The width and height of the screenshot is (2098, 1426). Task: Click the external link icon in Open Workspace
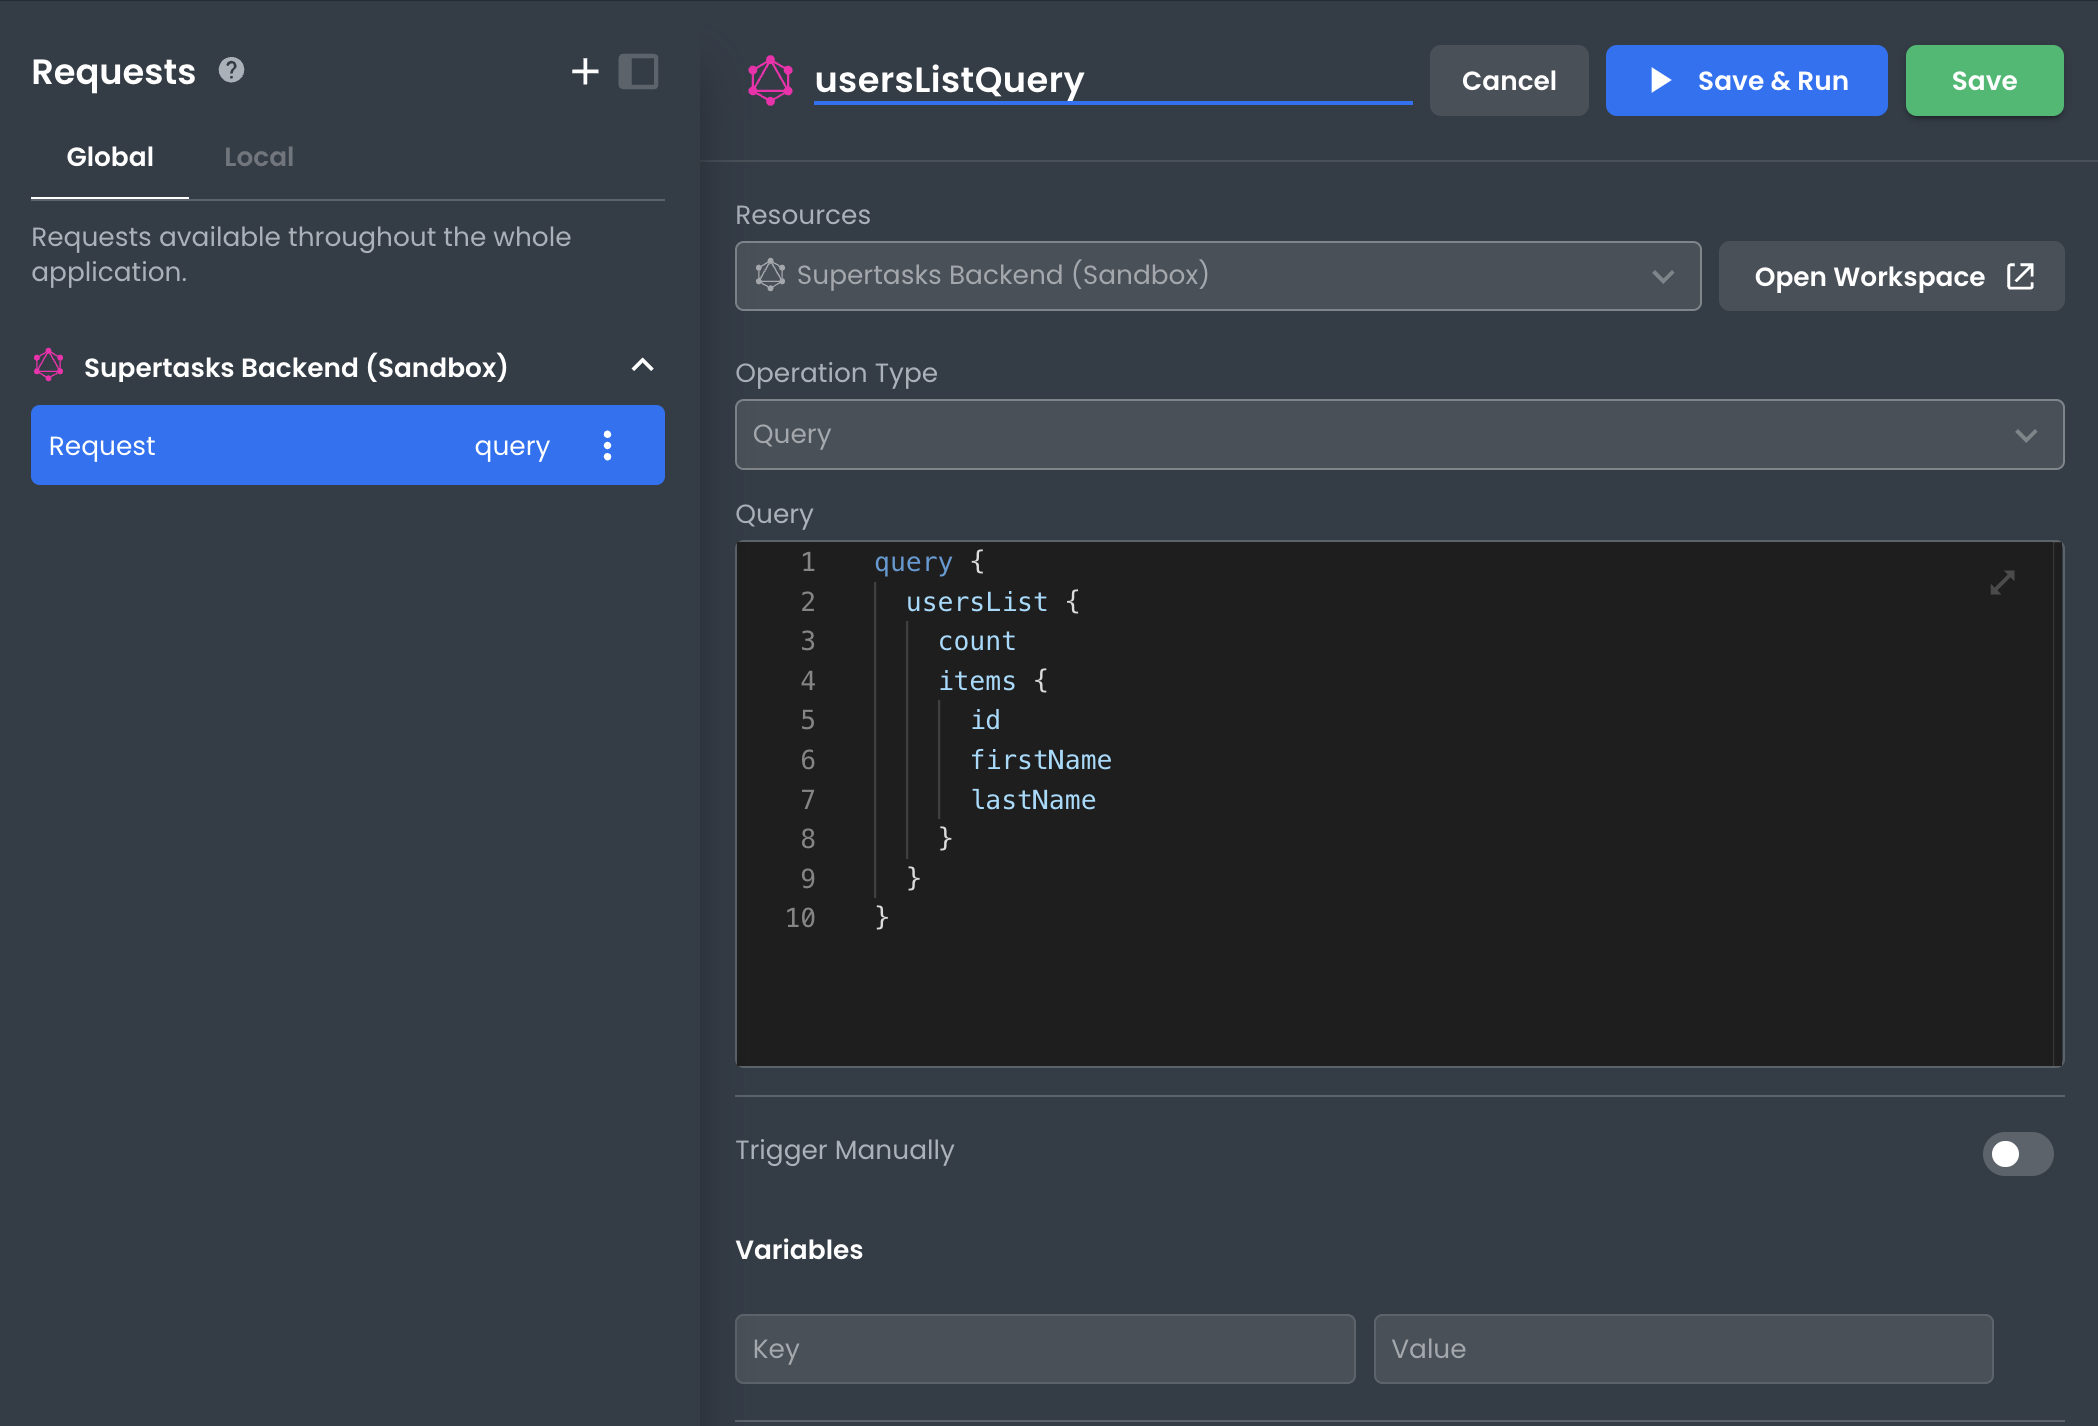(x=2020, y=276)
